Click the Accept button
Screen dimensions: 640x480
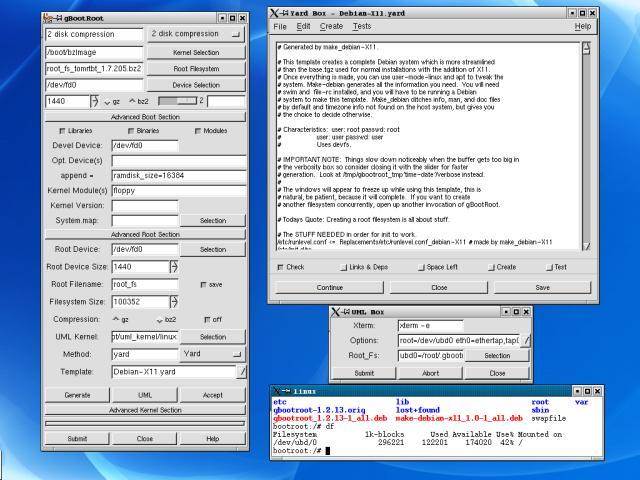point(213,395)
